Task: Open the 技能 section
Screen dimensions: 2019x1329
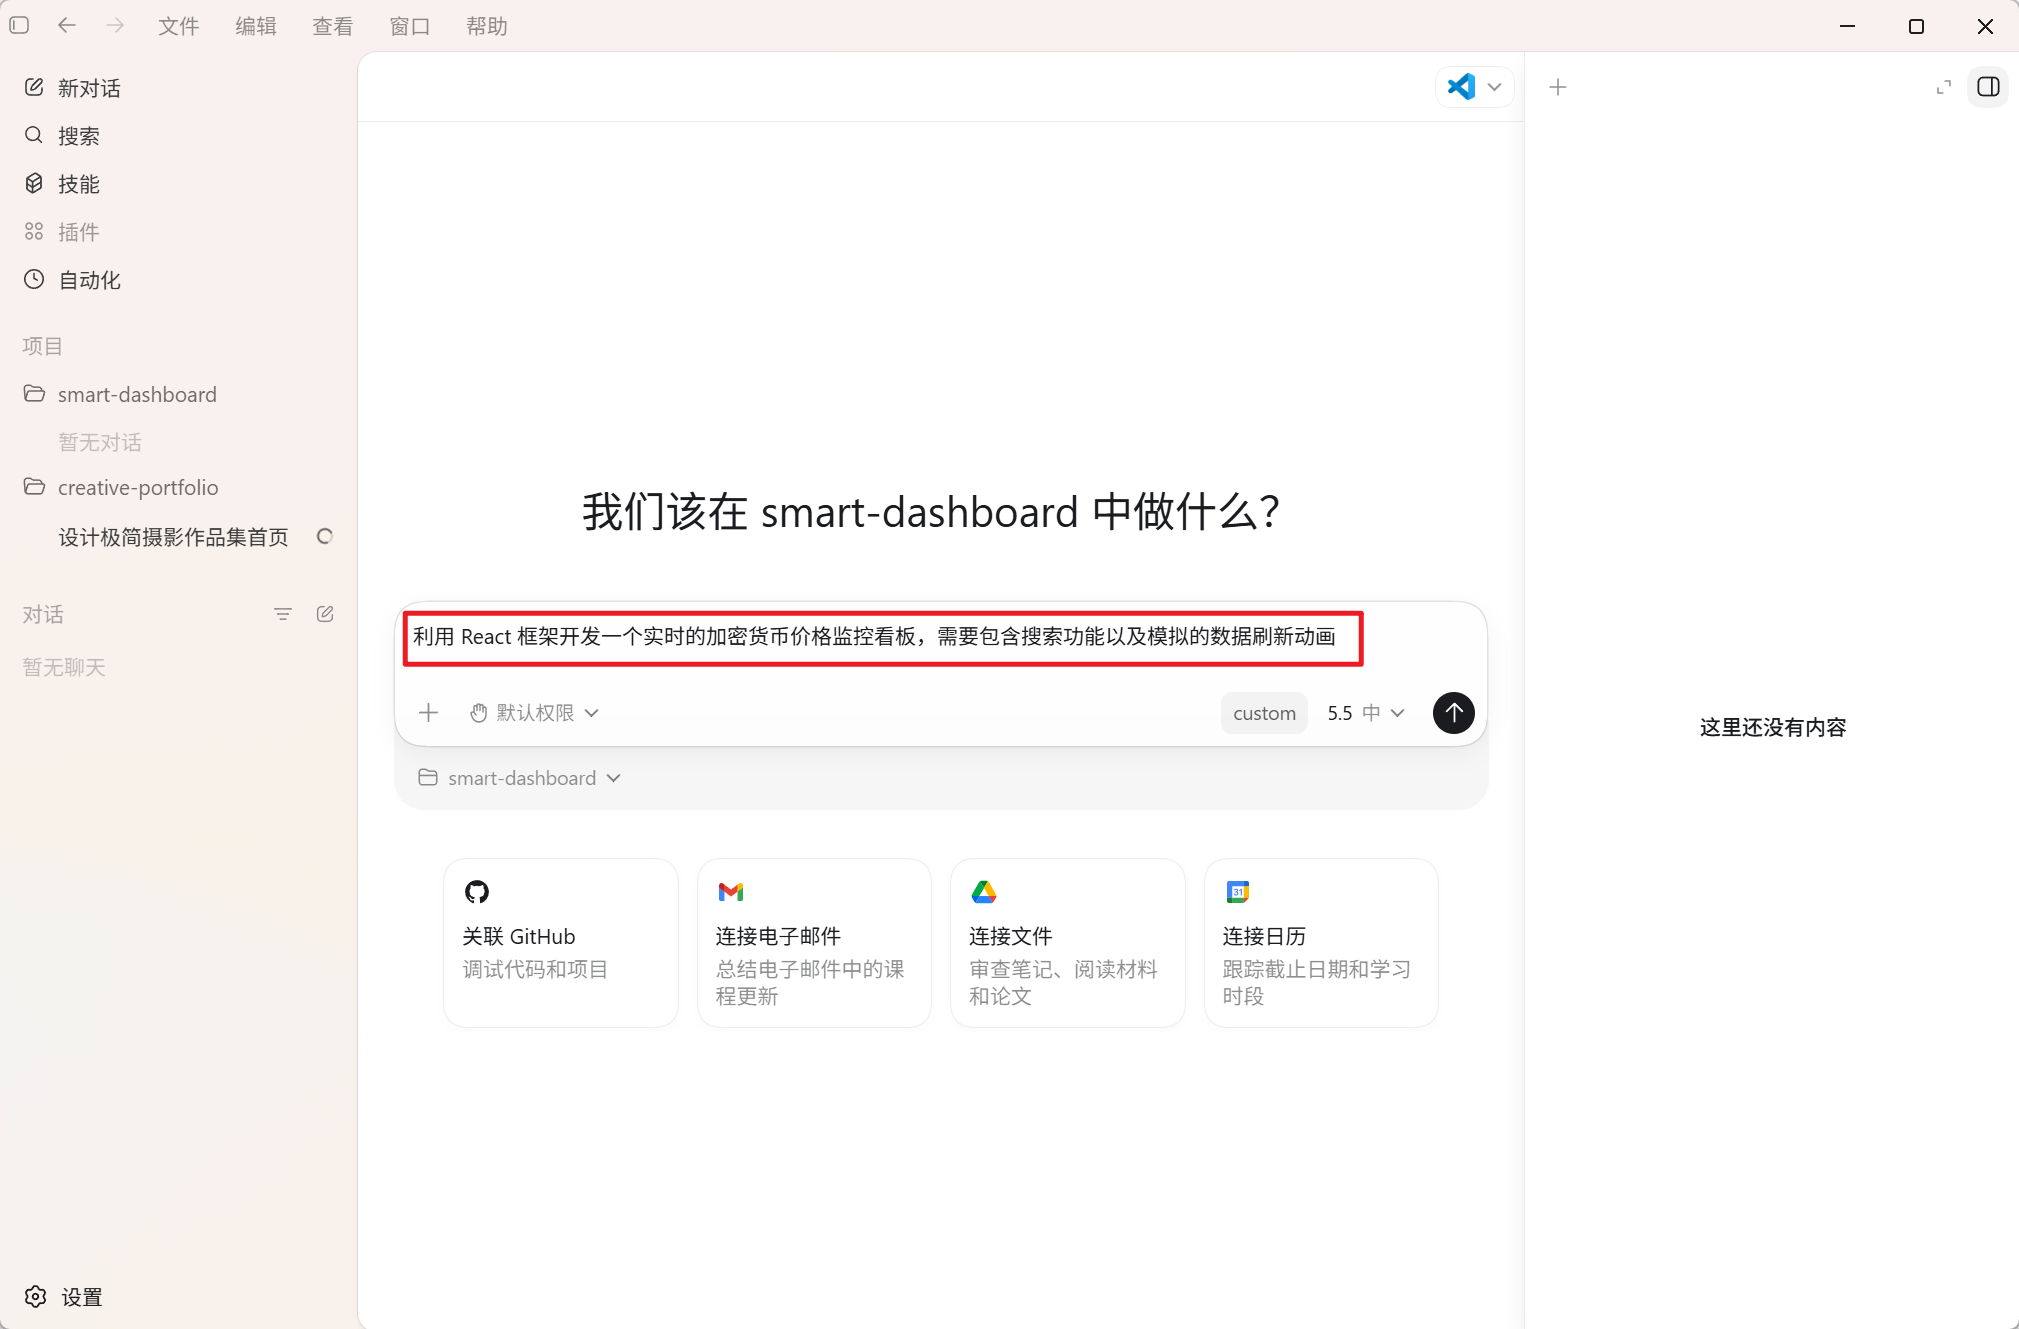Action: [x=178, y=184]
